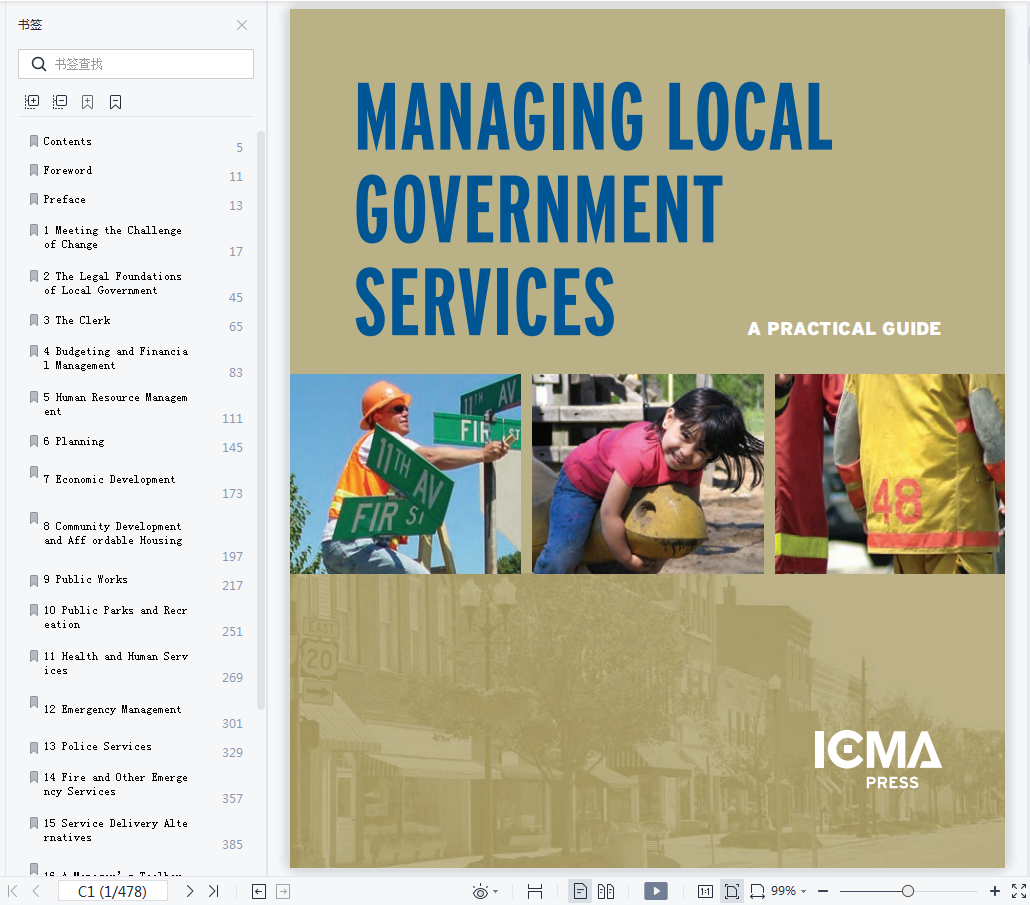Click the bookmark icon beside 13 Police Services
This screenshot has width=1030, height=905.
click(x=34, y=747)
